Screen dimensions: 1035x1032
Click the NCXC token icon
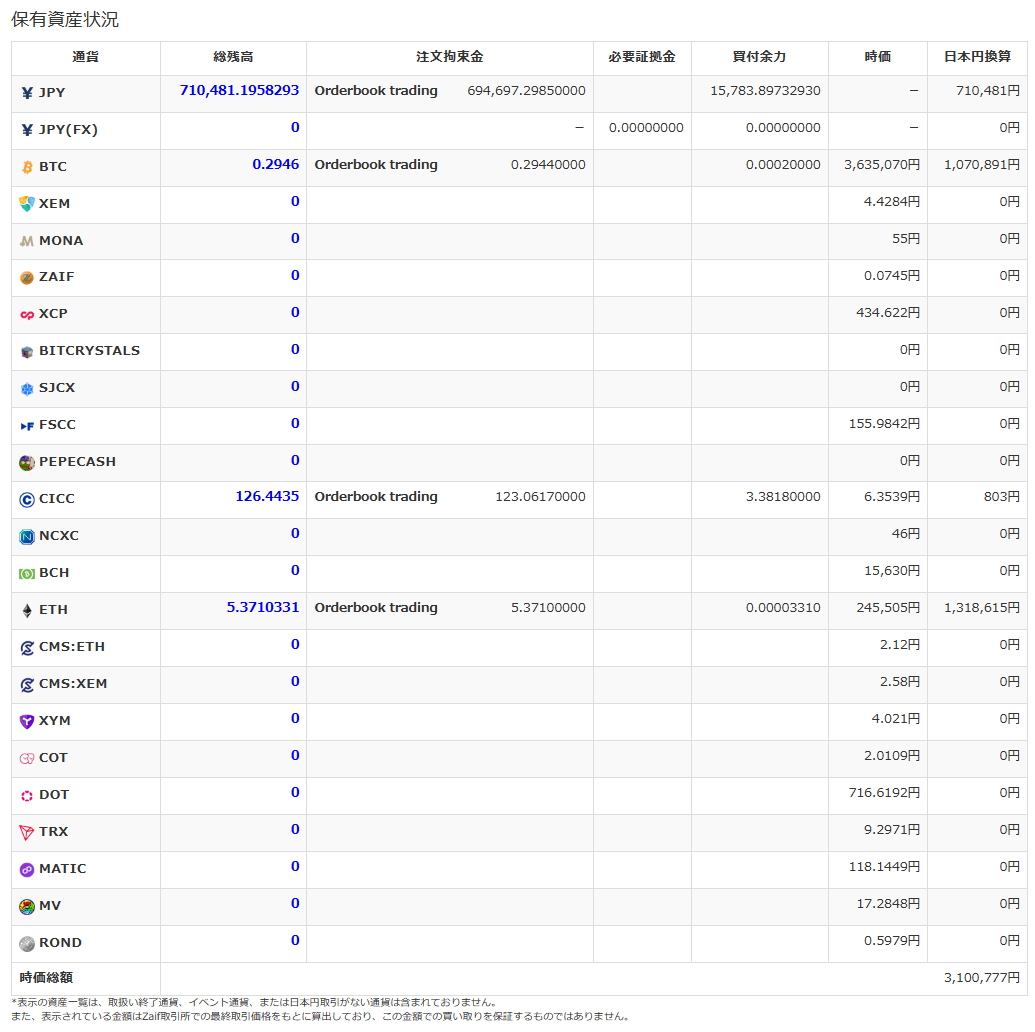pyautogui.click(x=27, y=537)
